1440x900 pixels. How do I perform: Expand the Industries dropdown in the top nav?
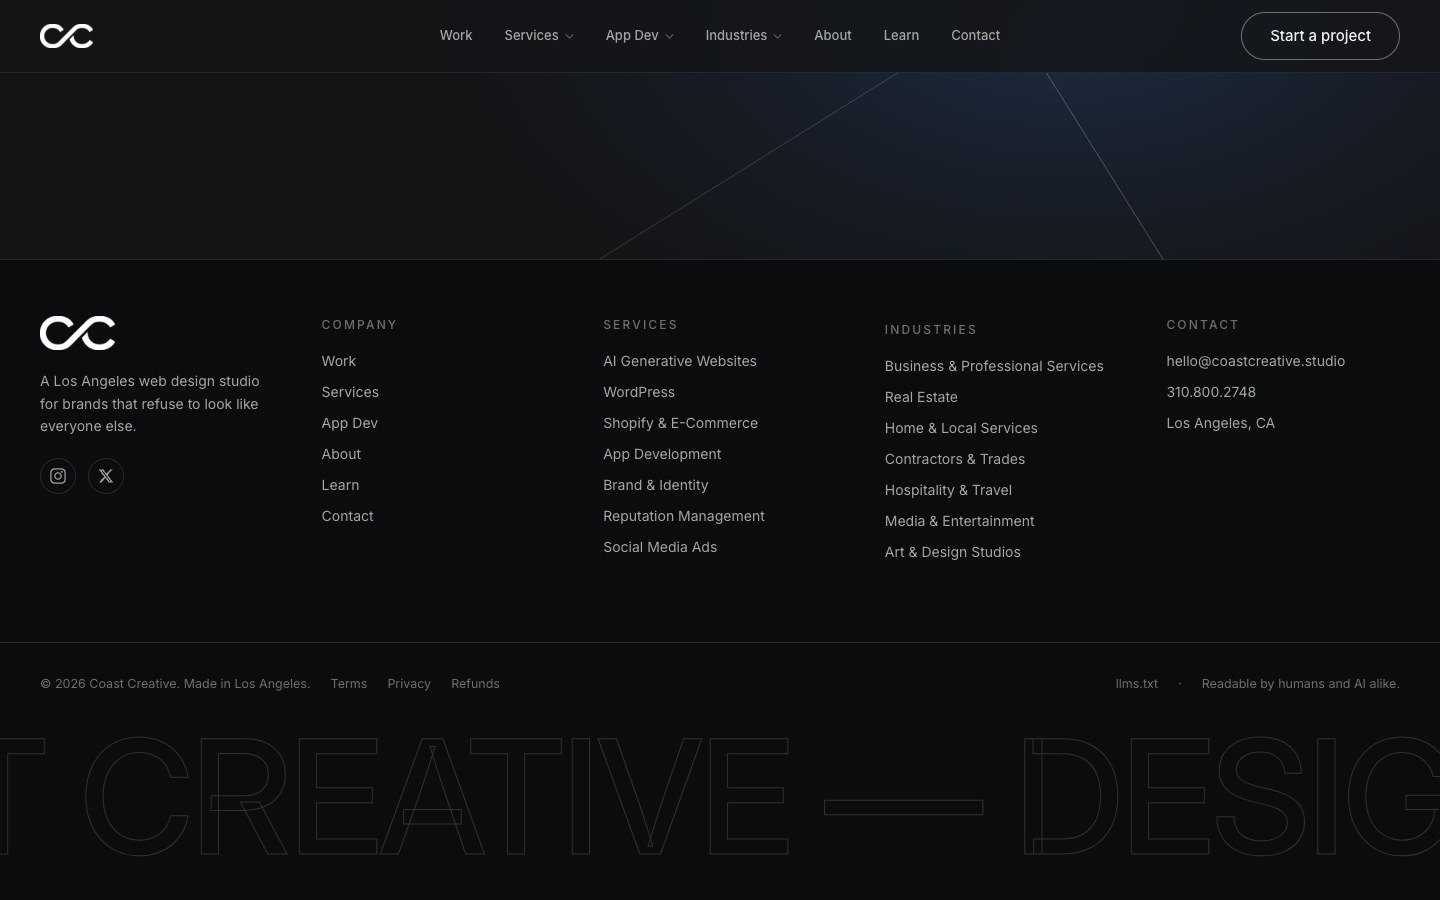(x=743, y=35)
